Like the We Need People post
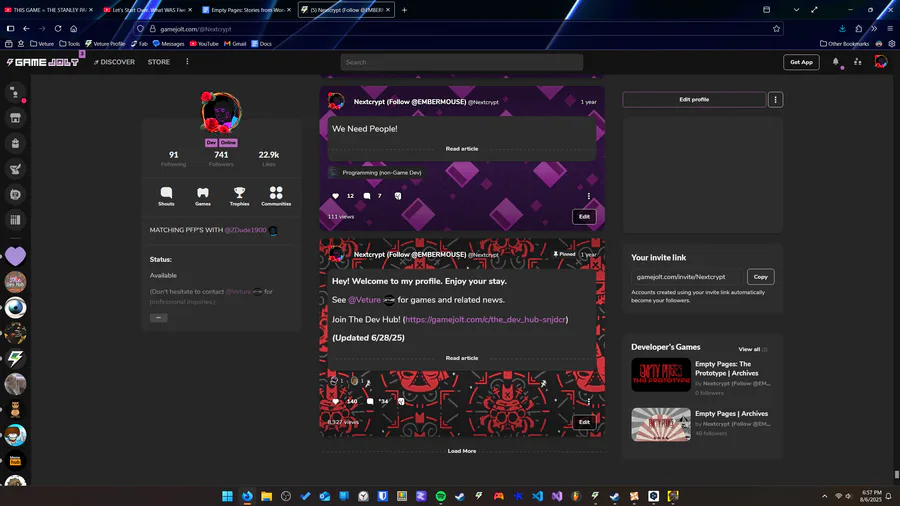900x506 pixels. (336, 196)
